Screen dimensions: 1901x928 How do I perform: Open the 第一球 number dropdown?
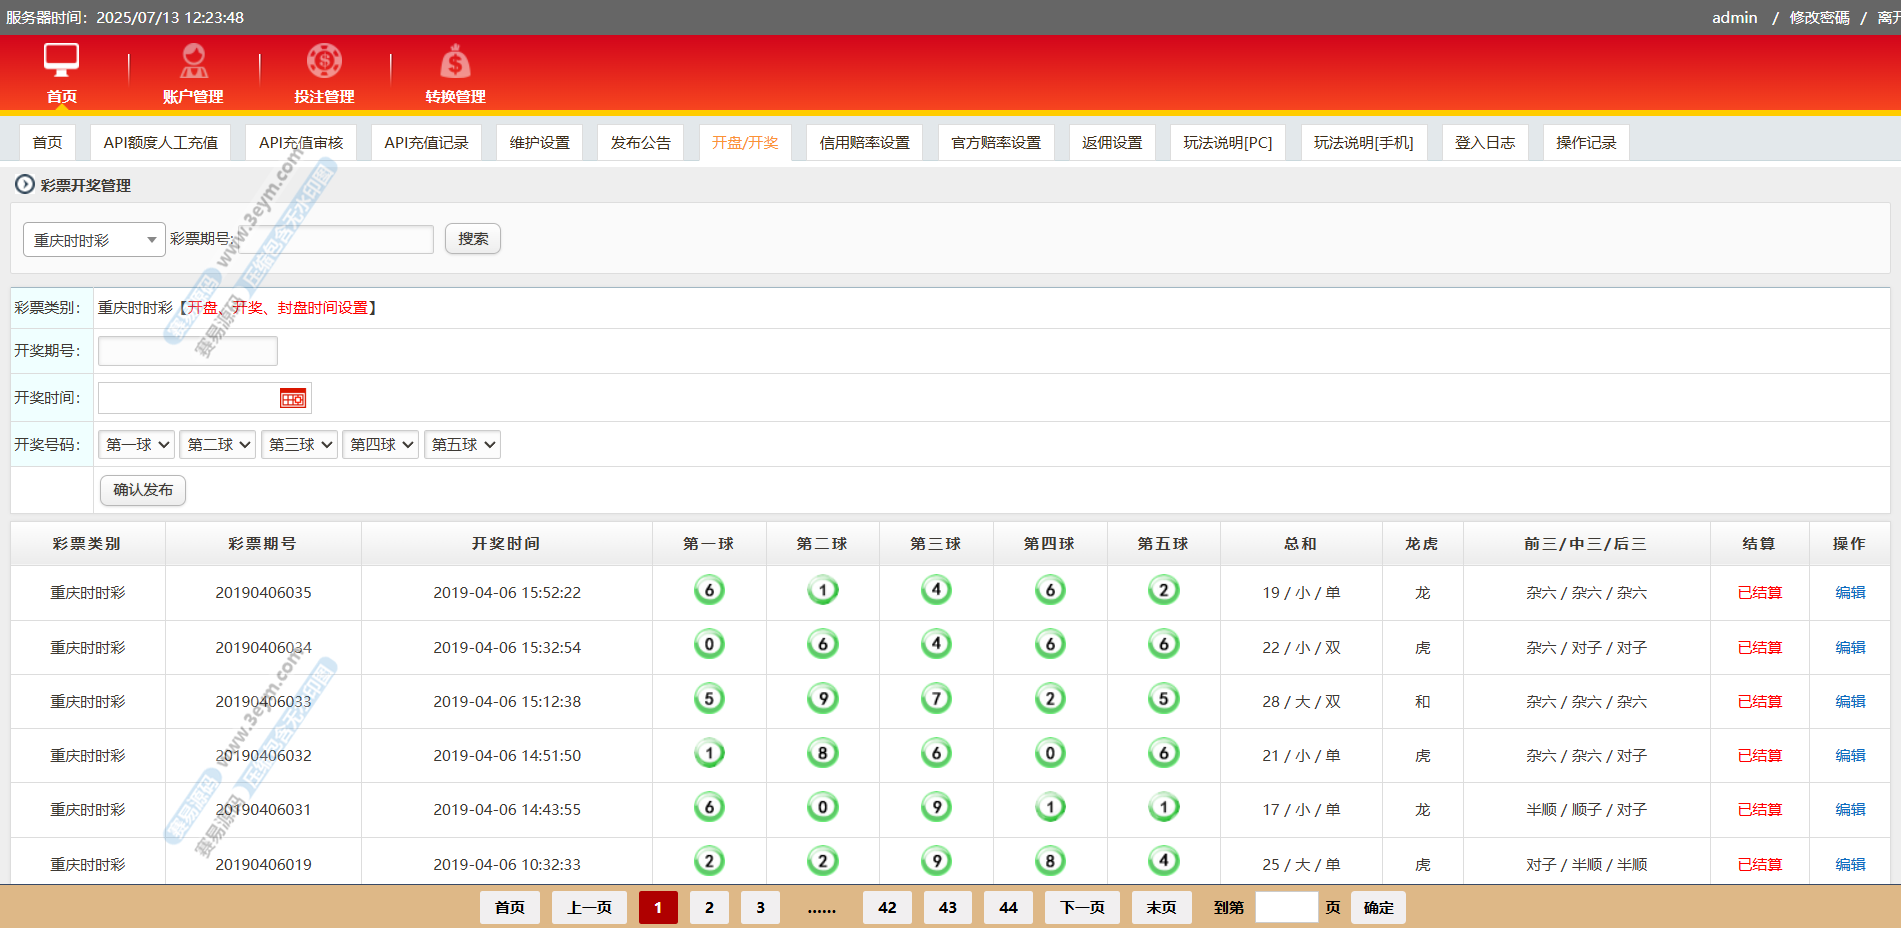[x=137, y=445]
